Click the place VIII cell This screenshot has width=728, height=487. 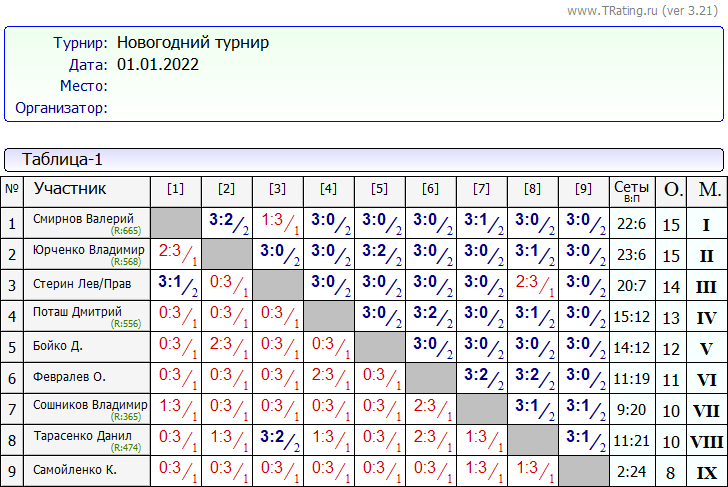[x=707, y=441]
